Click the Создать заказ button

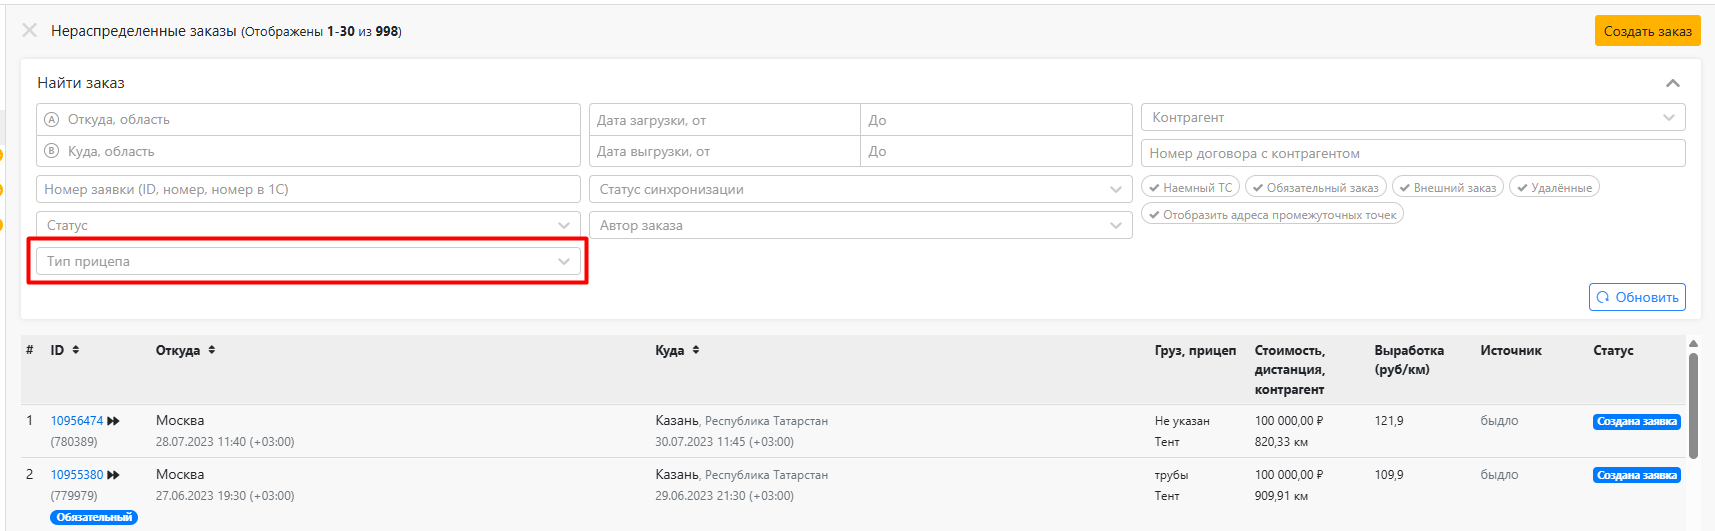pos(1647,31)
